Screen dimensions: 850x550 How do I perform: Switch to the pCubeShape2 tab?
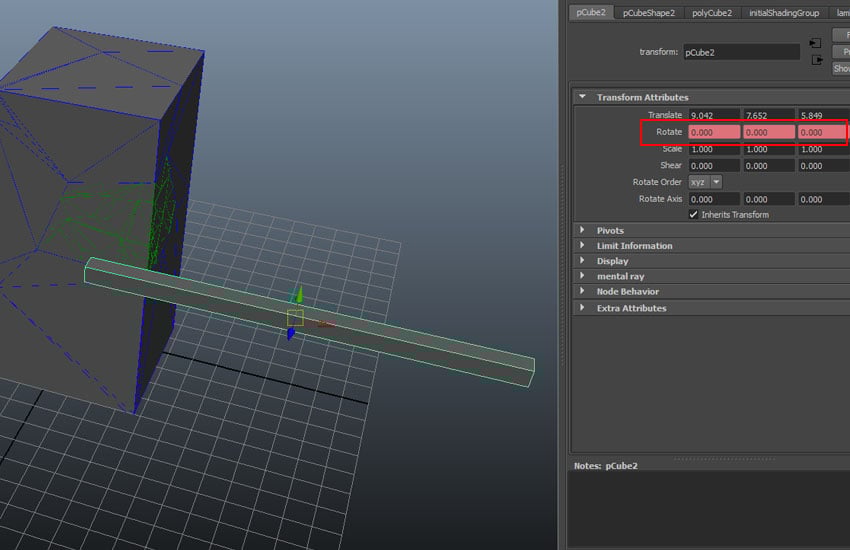[x=648, y=13]
